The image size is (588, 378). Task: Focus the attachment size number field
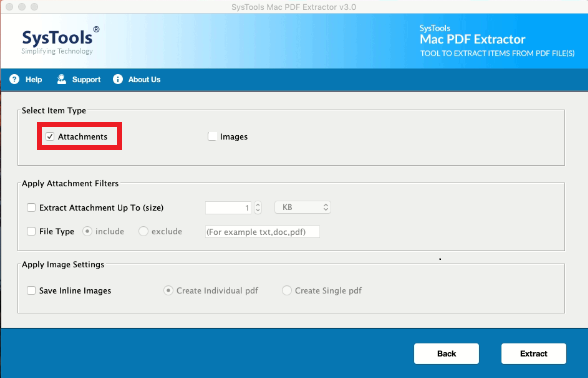tap(228, 208)
